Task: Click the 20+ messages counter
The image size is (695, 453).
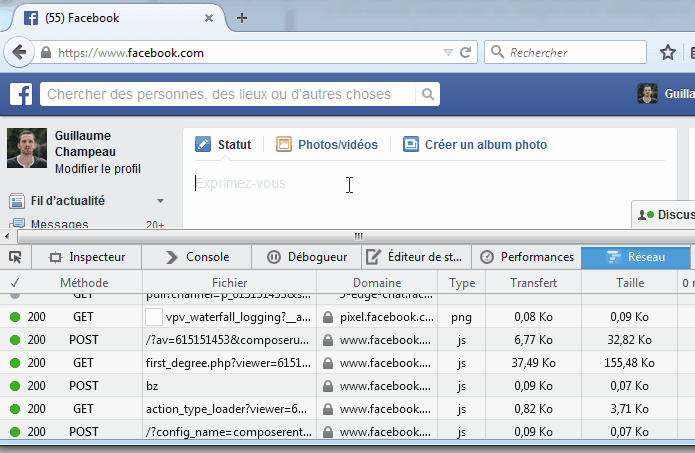Action: click(155, 225)
